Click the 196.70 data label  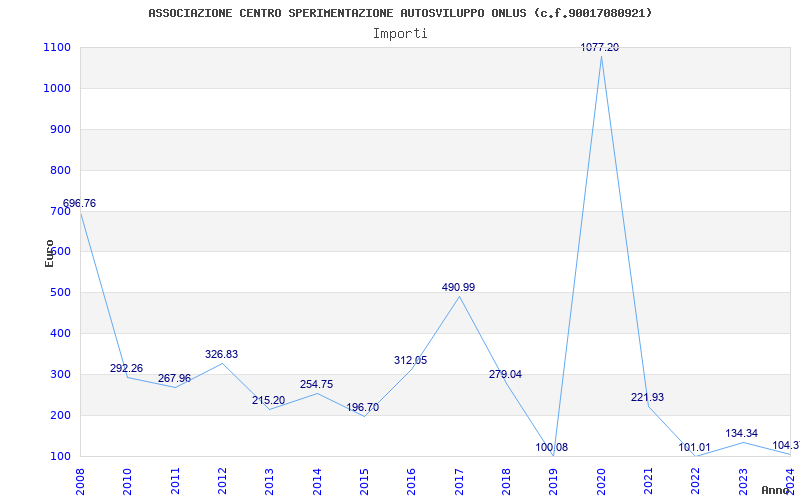click(363, 407)
